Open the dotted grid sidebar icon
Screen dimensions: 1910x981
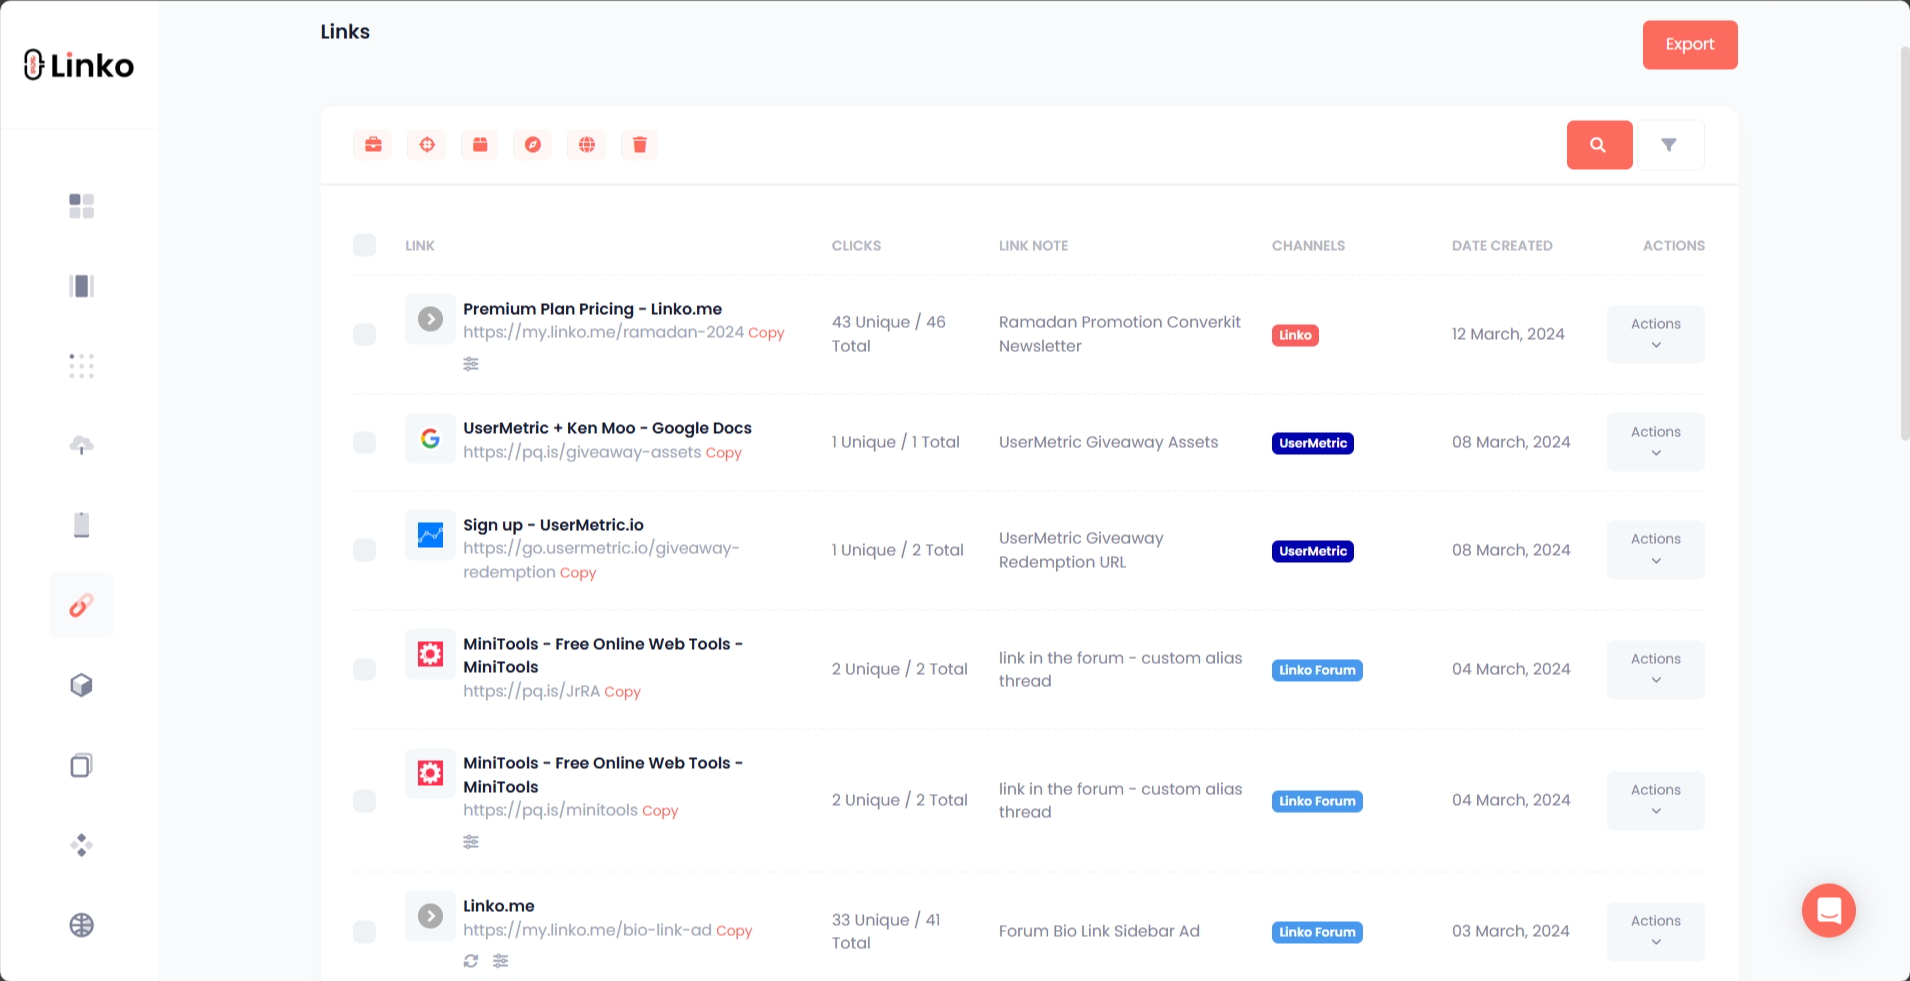81,366
